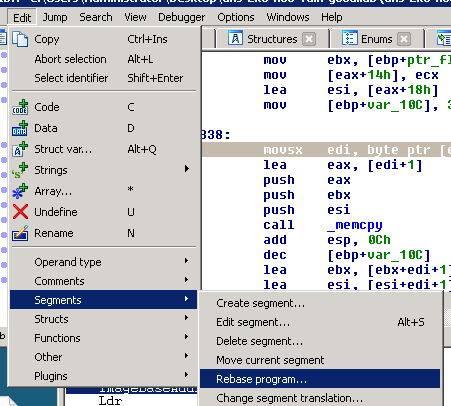Screen dimensions: 451x406
Task: Close the Structures tab
Action: click(309, 39)
